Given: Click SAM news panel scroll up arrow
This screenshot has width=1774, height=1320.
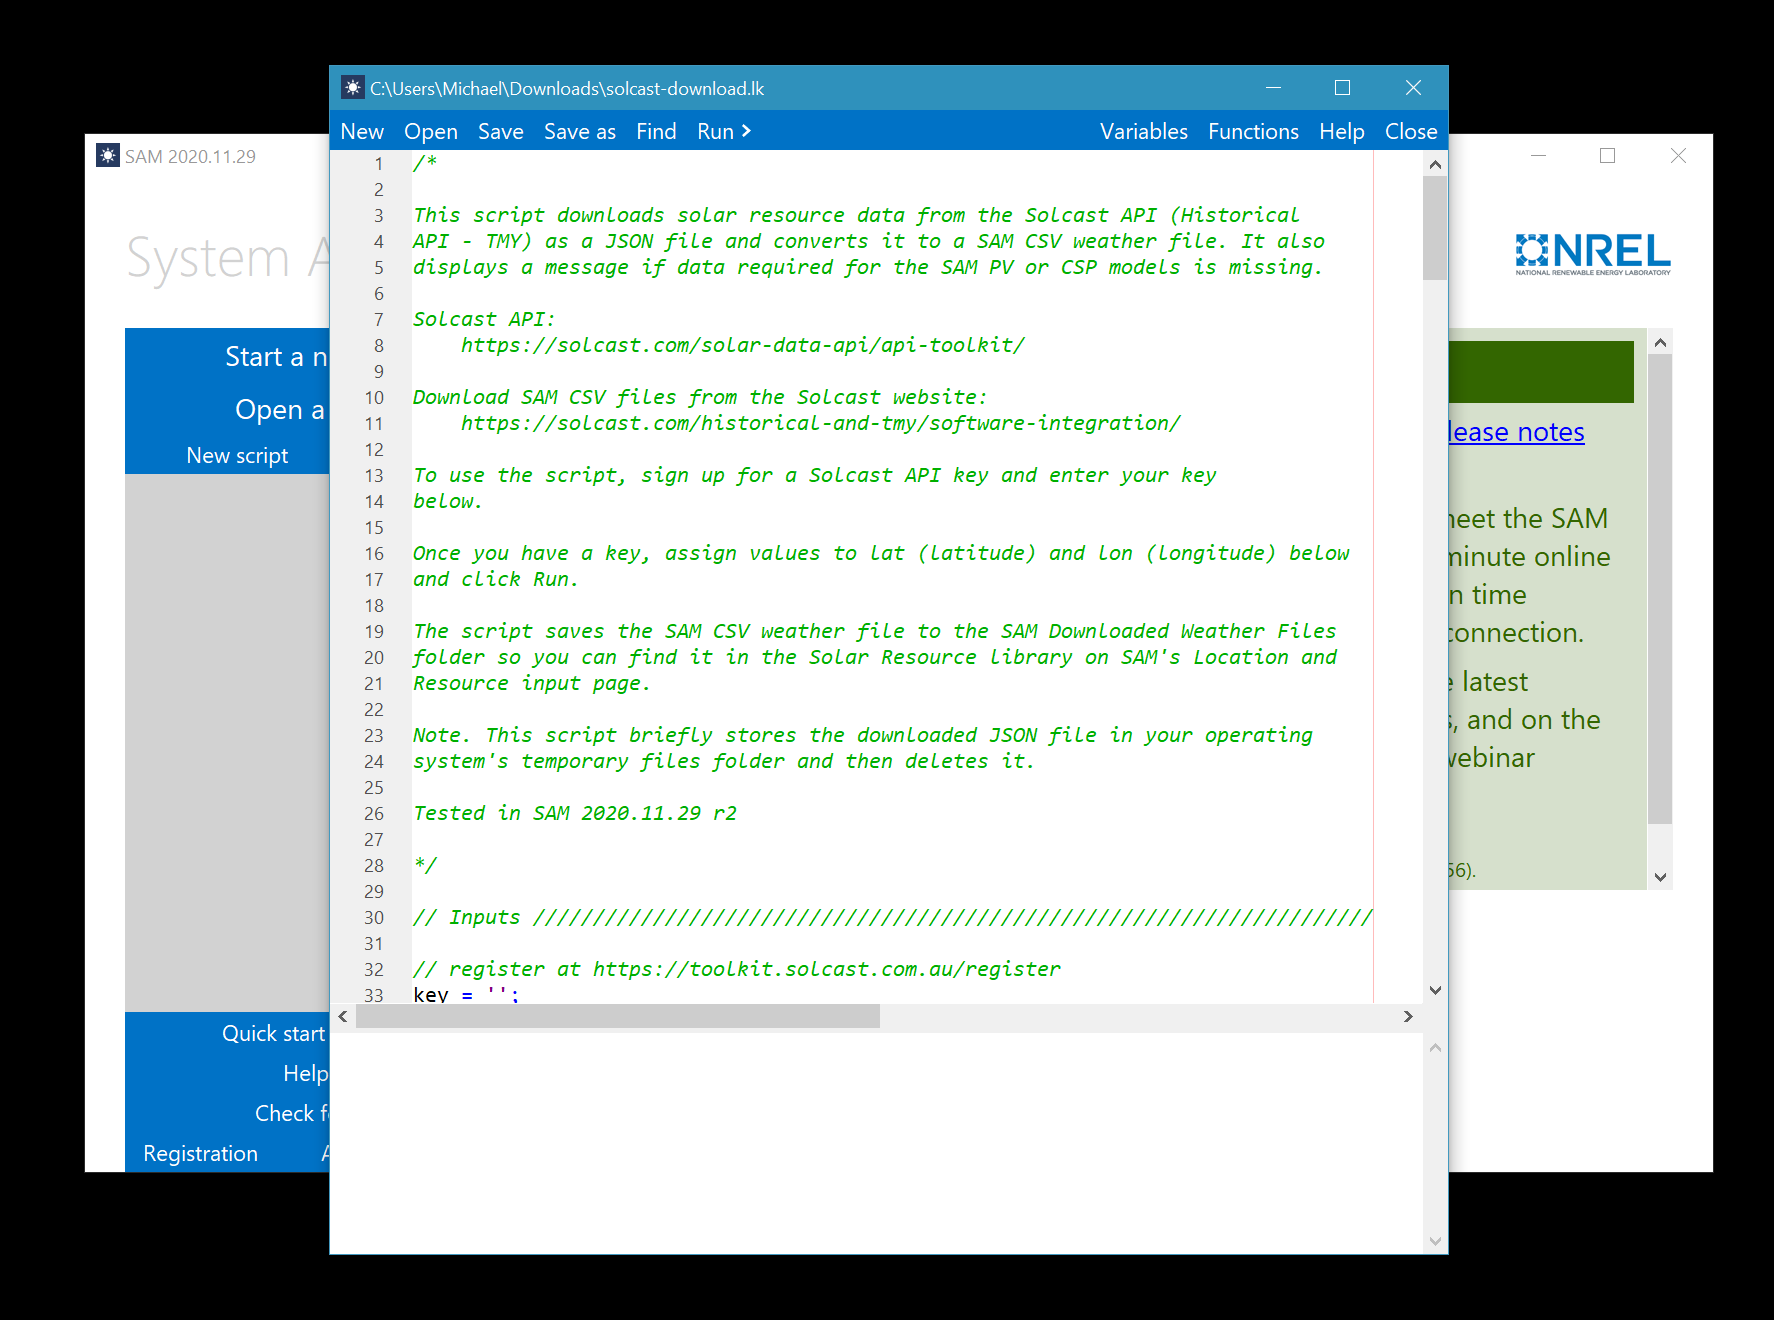Looking at the screenshot, I should 1660,343.
